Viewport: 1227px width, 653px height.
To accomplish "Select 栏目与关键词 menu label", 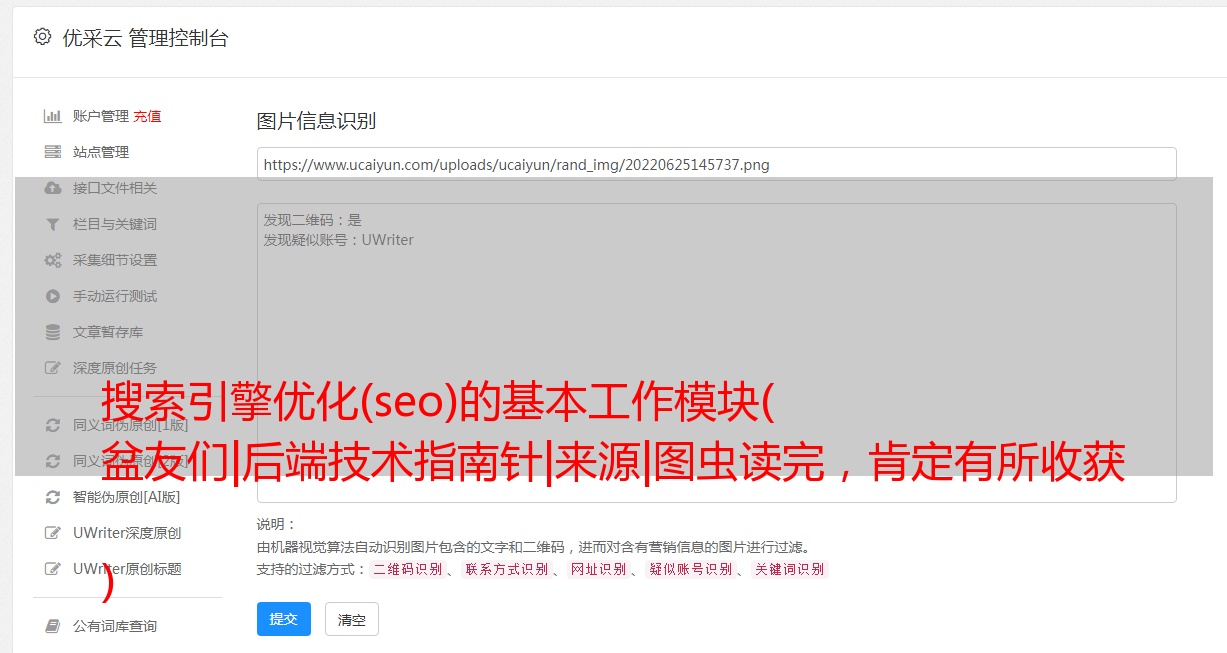I will pyautogui.click(x=115, y=224).
